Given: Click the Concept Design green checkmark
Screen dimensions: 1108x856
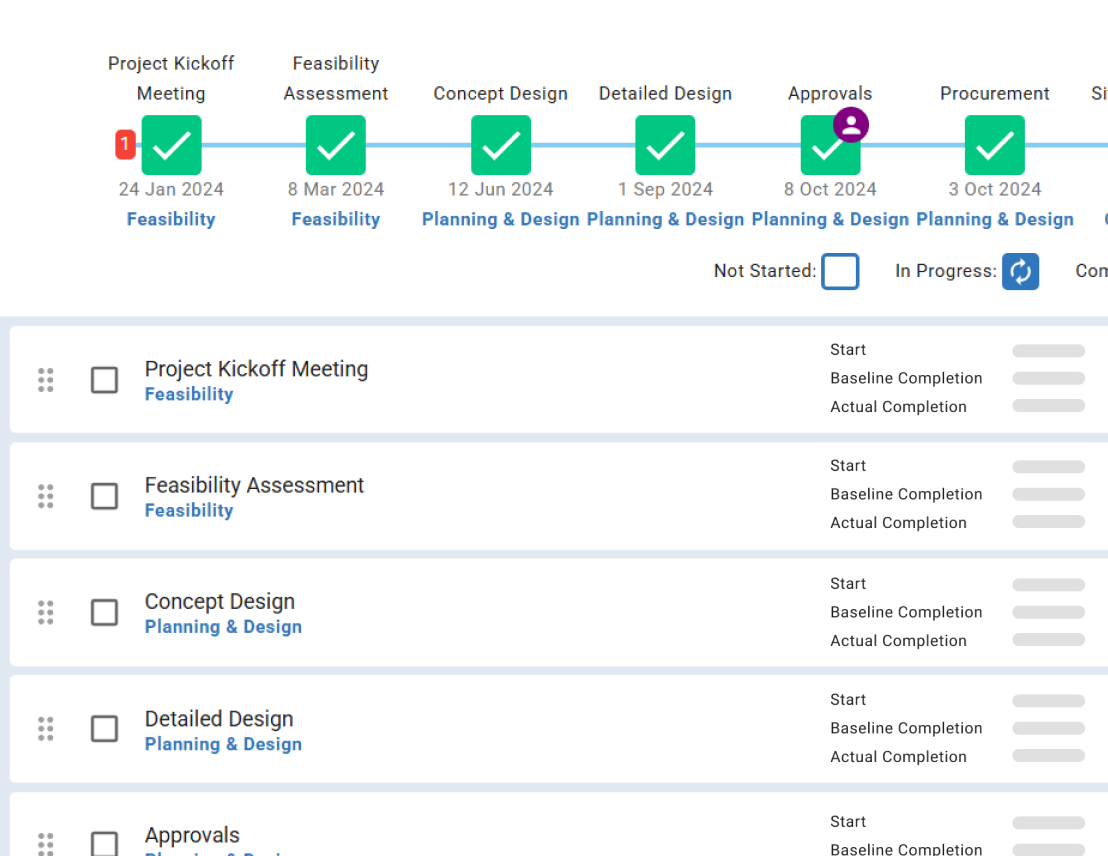Looking at the screenshot, I should click(500, 145).
